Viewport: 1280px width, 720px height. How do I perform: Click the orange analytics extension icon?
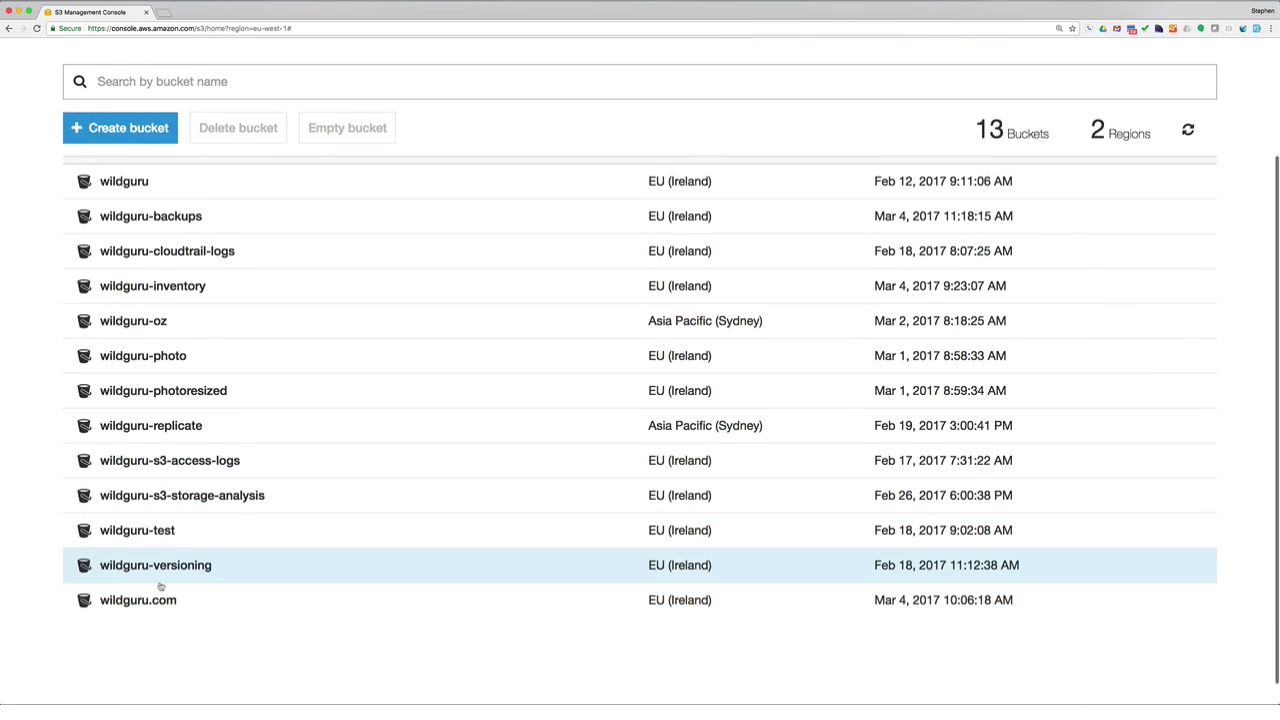[x=1173, y=28]
